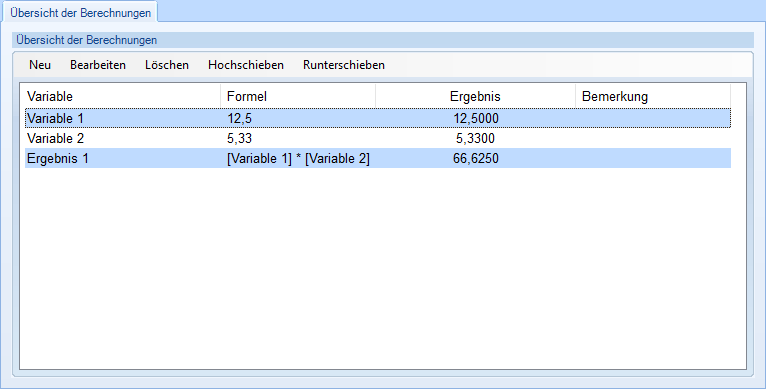
Task: Sort by the Formel column header
Action: [298, 96]
